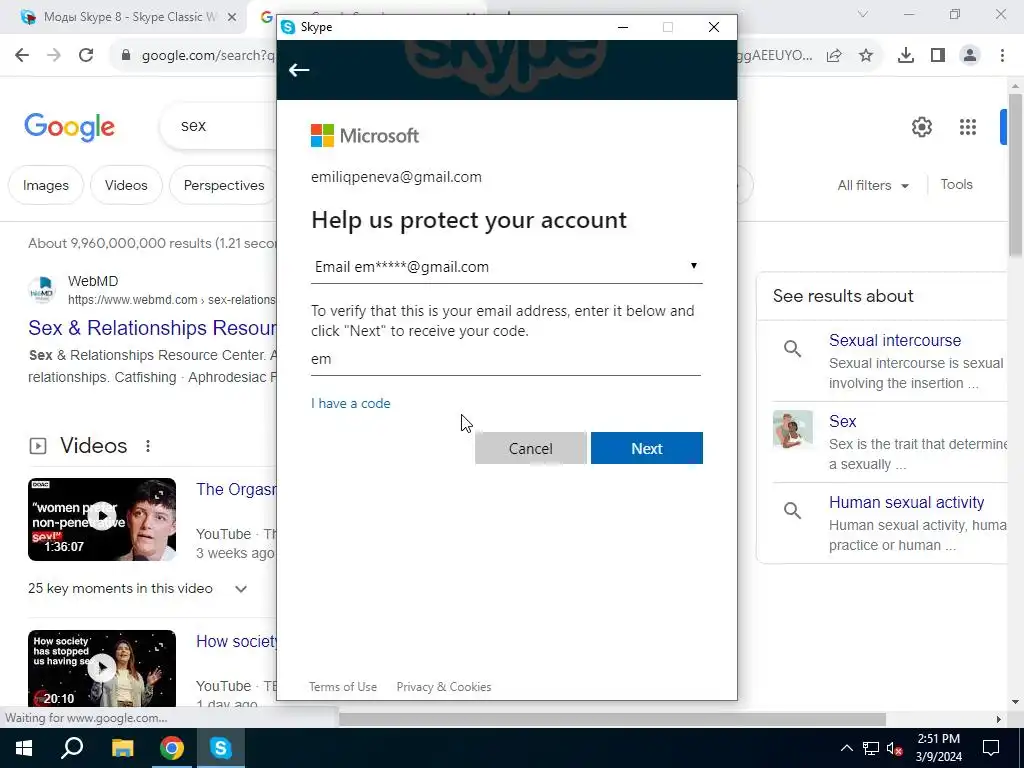Viewport: 1024px width, 768px height.
Task: Open the Sex & Relationships WebMD result
Action: point(152,328)
